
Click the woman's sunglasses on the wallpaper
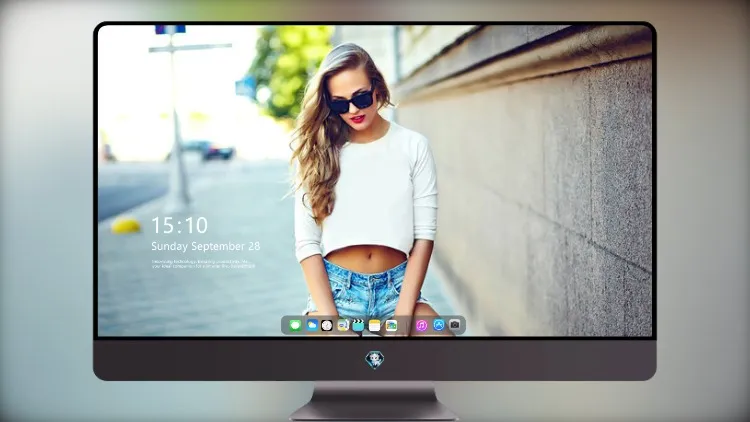point(352,101)
